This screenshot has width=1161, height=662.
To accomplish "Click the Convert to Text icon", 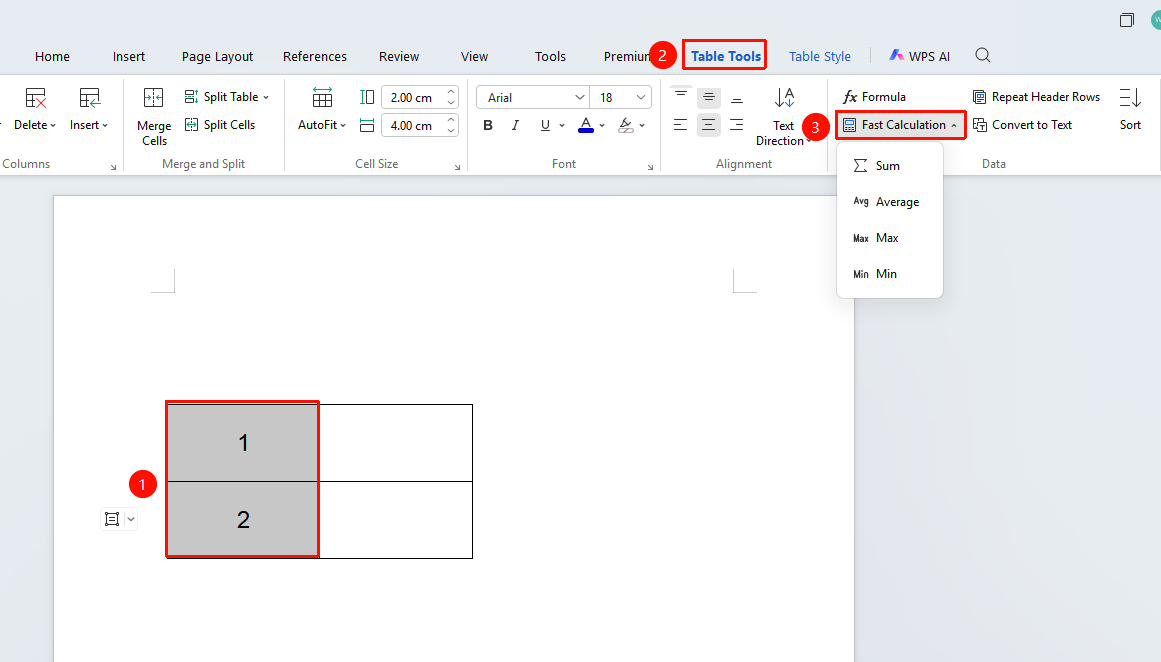I will (x=980, y=125).
